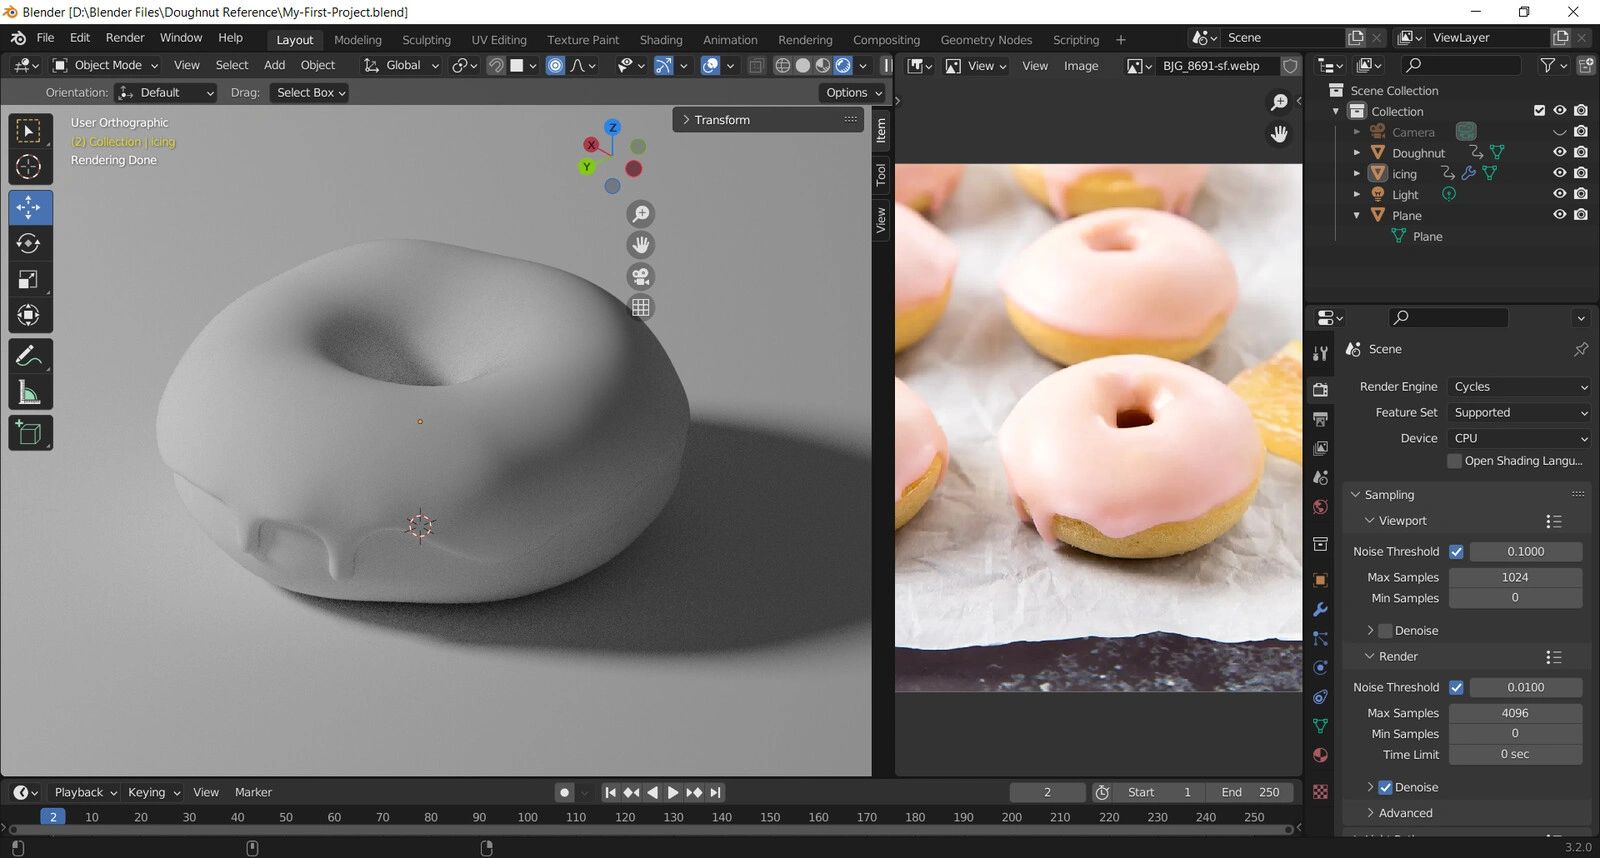Open the Render Engine dropdown
The width and height of the screenshot is (1600, 858).
[x=1519, y=387]
